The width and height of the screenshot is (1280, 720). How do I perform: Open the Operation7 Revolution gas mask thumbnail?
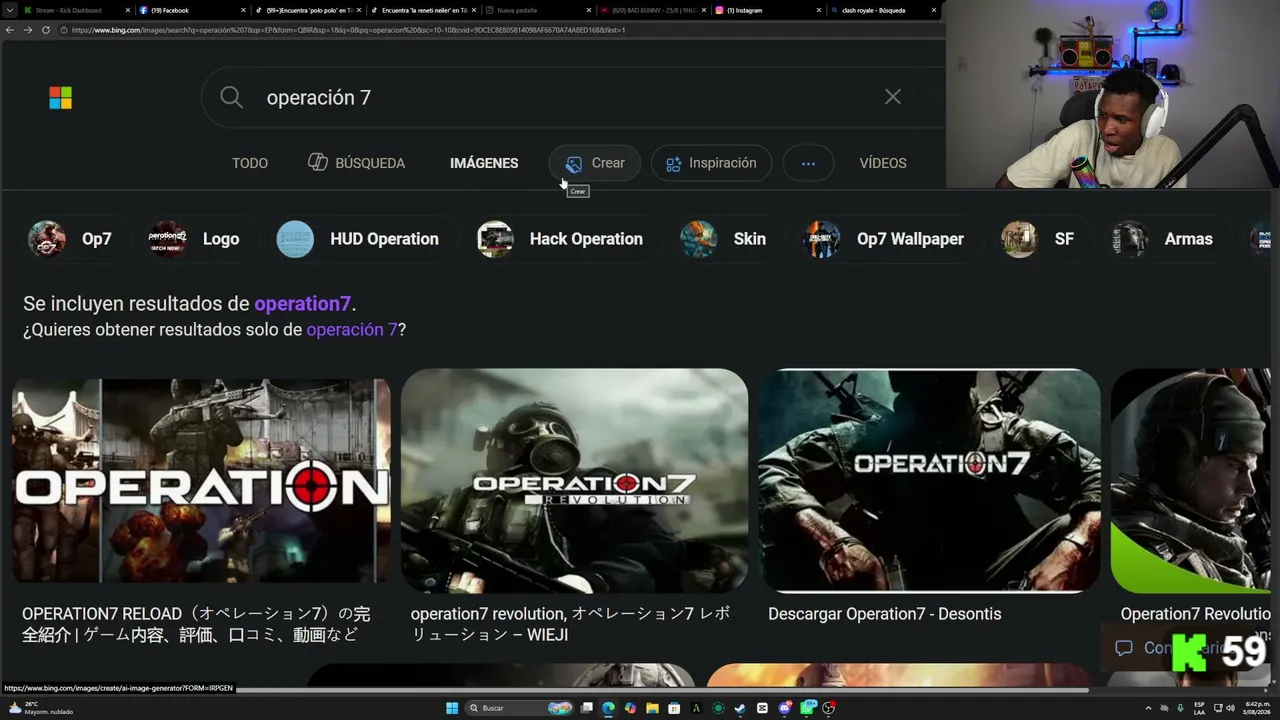tap(574, 481)
